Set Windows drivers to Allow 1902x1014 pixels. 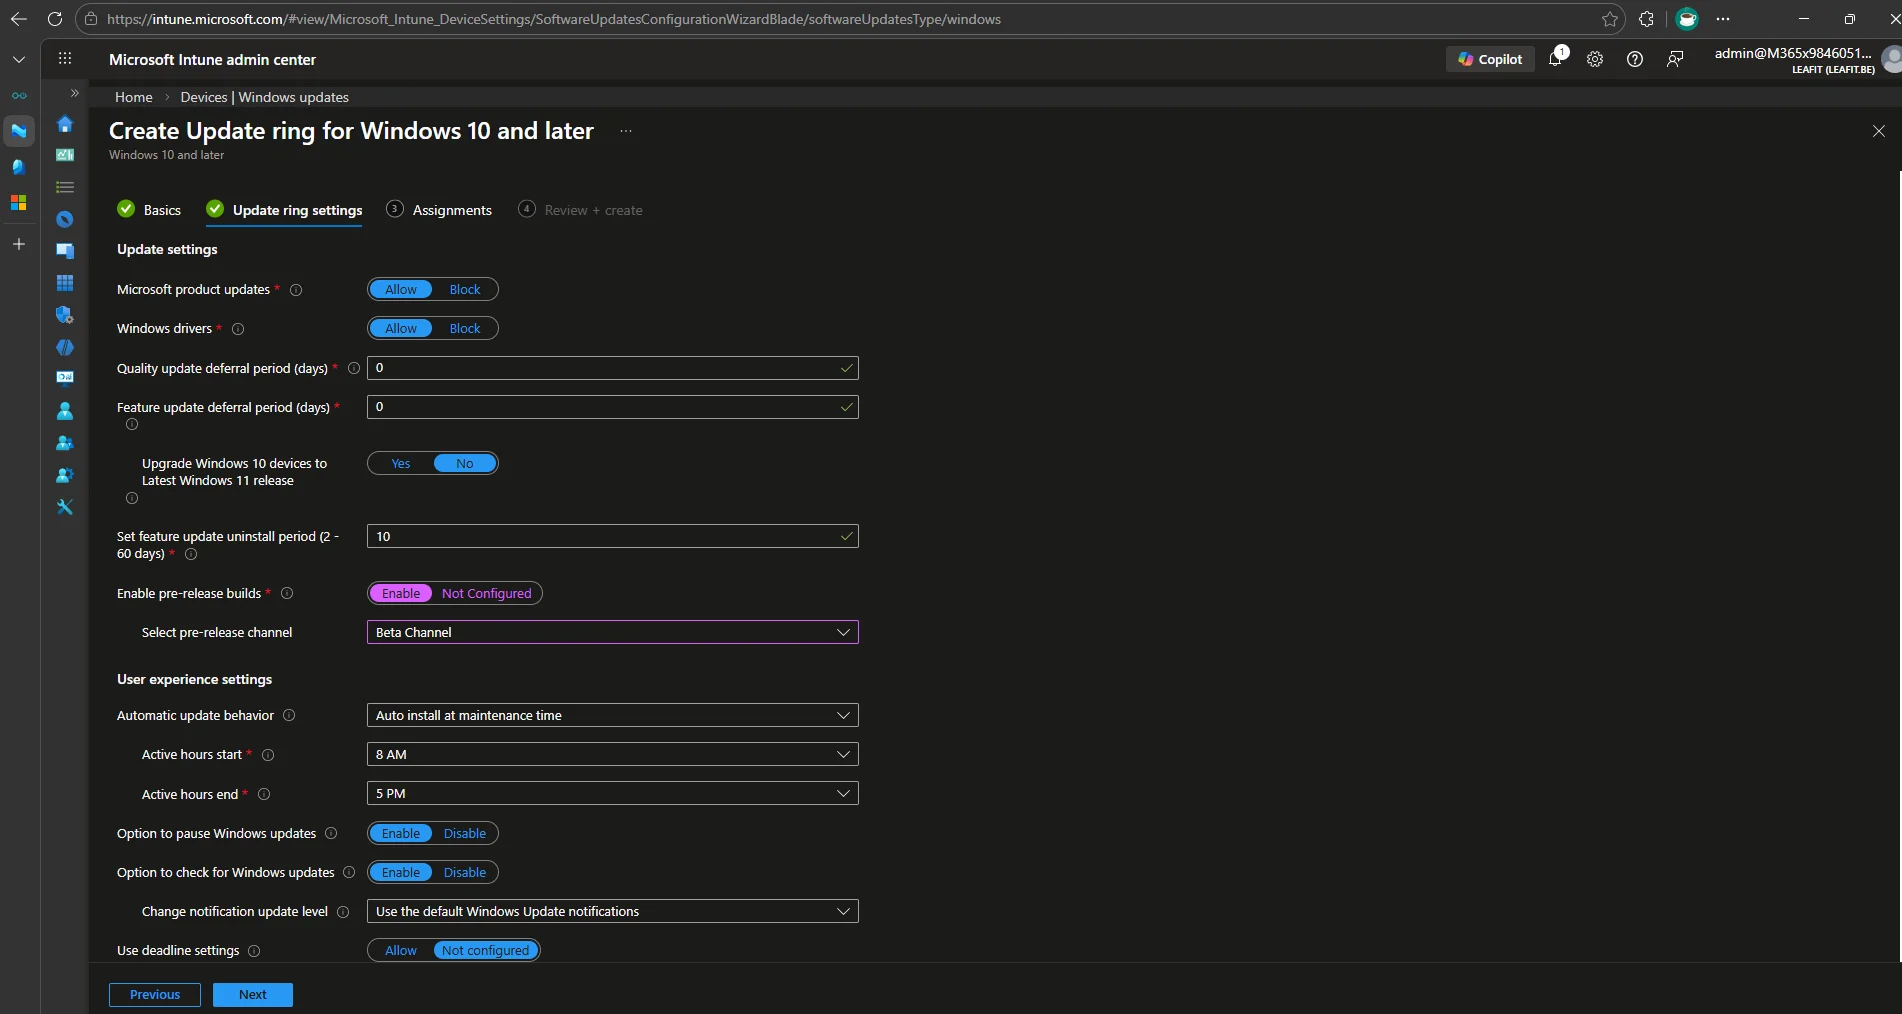point(401,328)
